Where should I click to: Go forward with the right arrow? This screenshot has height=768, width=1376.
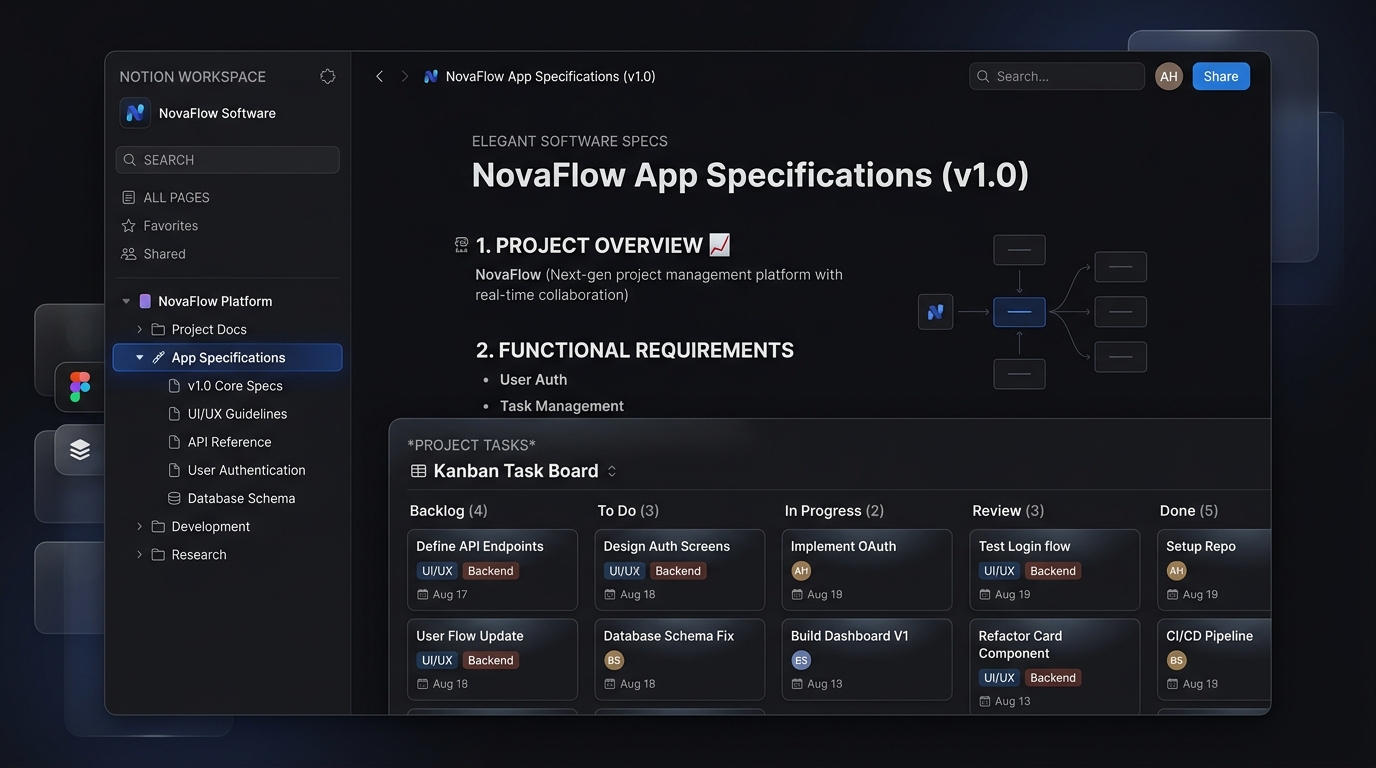(x=405, y=76)
